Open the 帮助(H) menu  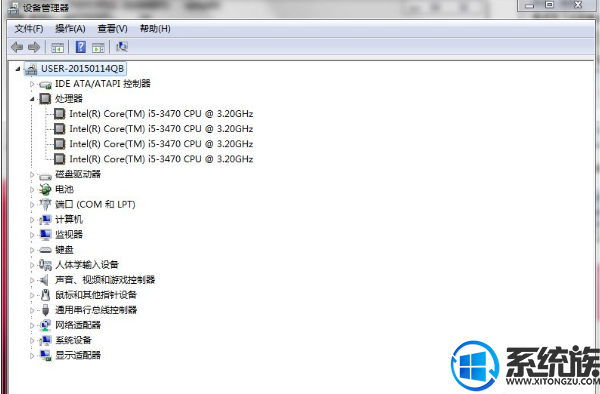click(x=155, y=29)
